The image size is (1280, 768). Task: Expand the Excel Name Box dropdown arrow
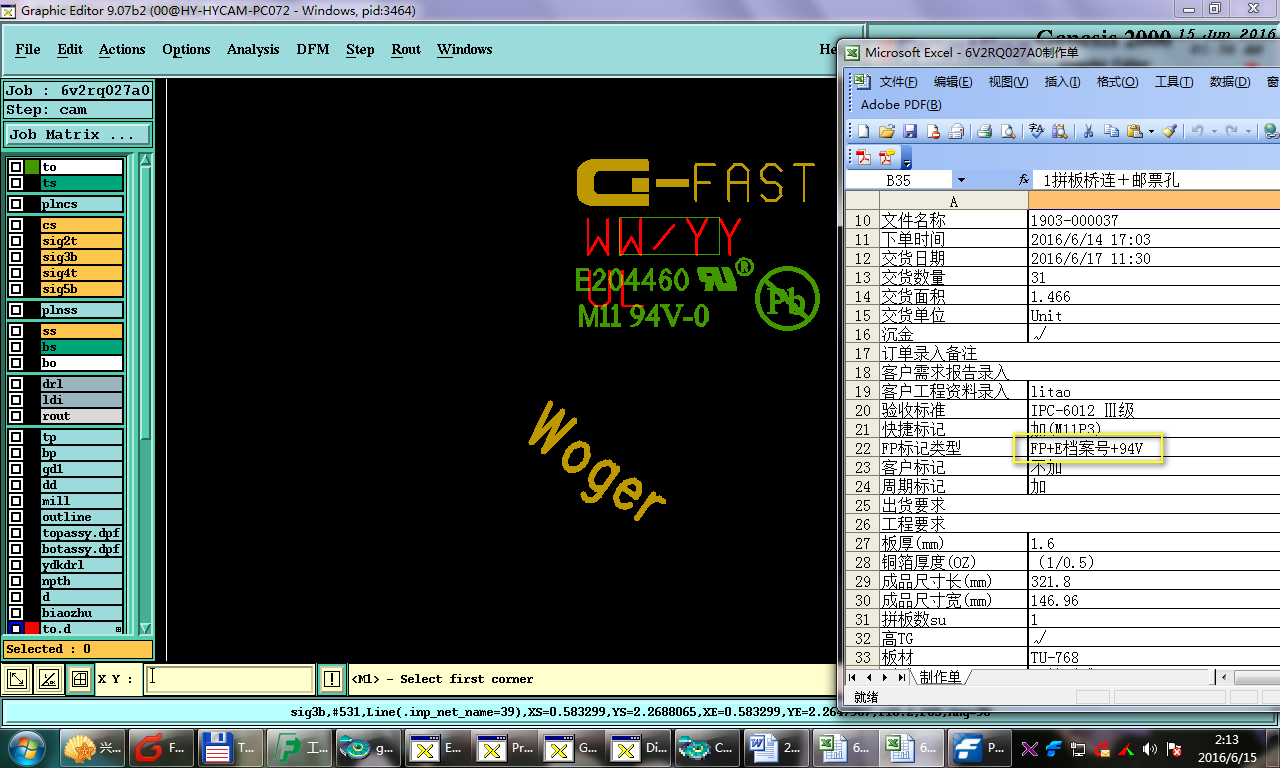point(961,180)
